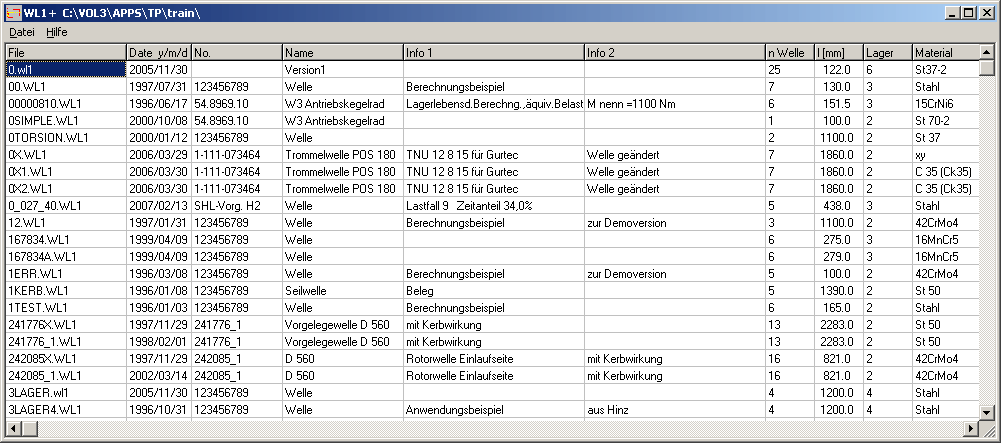
Task: Sort by Date y/m/d column header
Action: (158, 52)
